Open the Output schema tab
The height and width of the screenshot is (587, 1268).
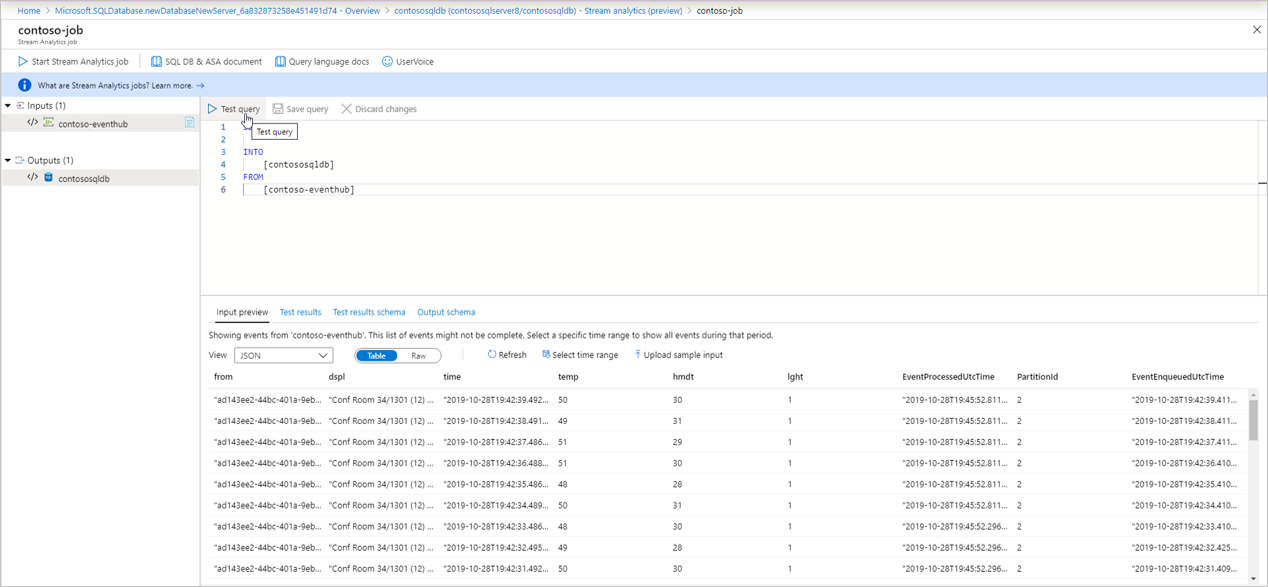click(446, 312)
